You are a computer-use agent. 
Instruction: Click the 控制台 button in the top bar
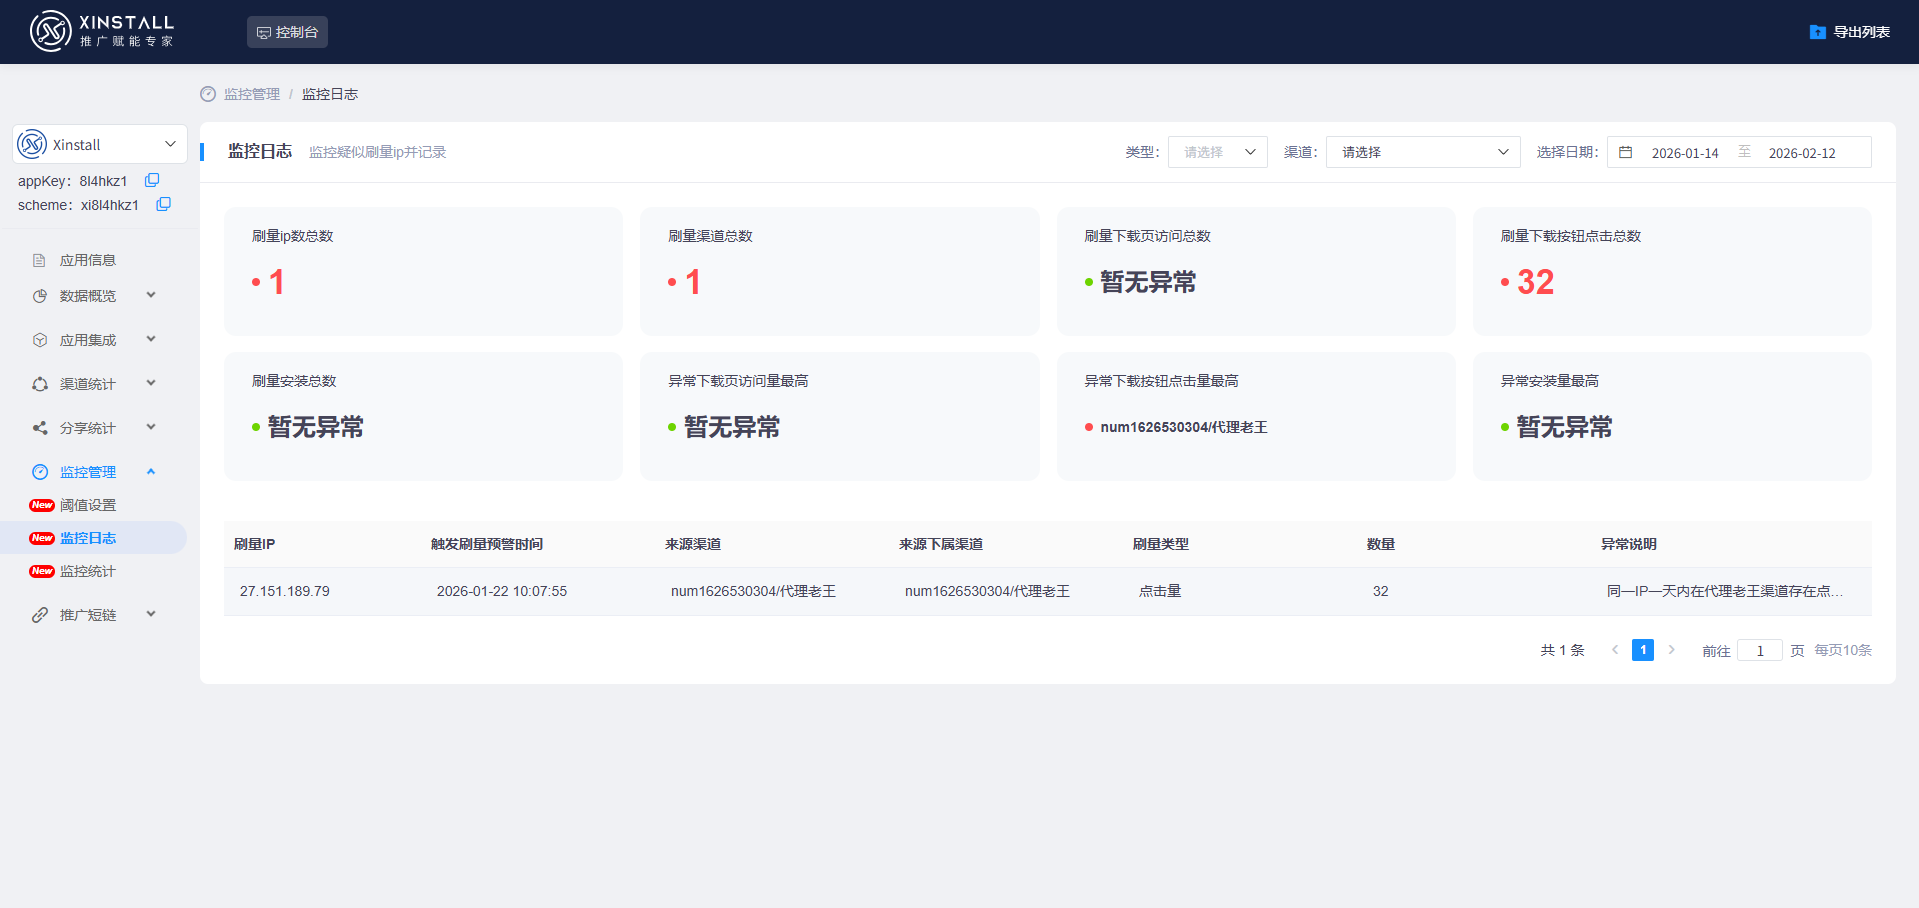point(287,31)
